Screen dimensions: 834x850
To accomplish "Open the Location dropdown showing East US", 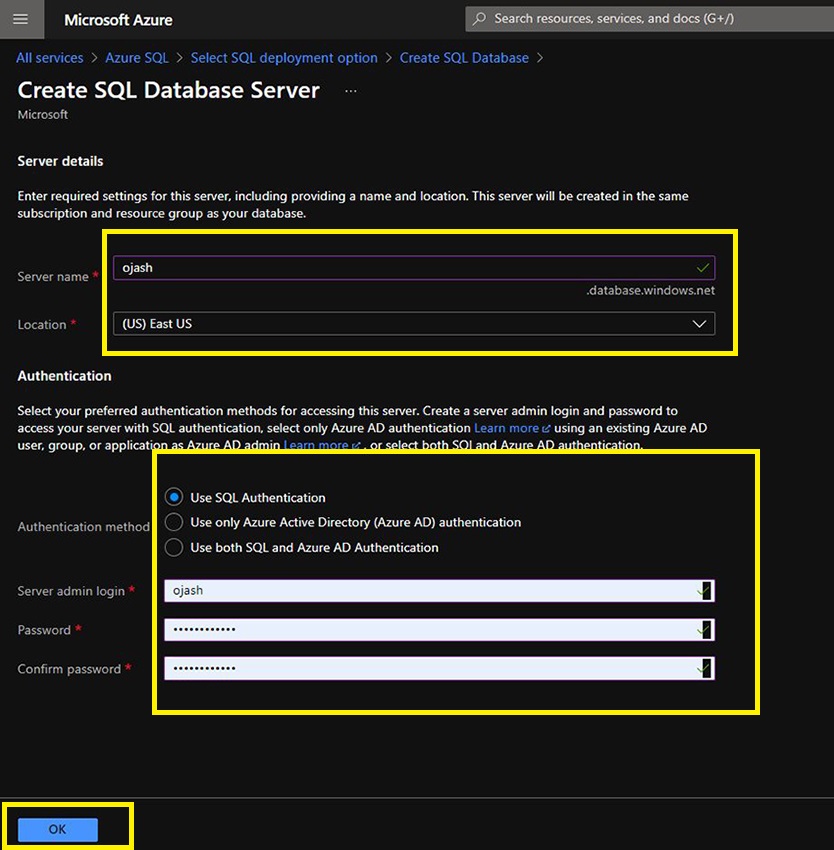I will point(414,324).
